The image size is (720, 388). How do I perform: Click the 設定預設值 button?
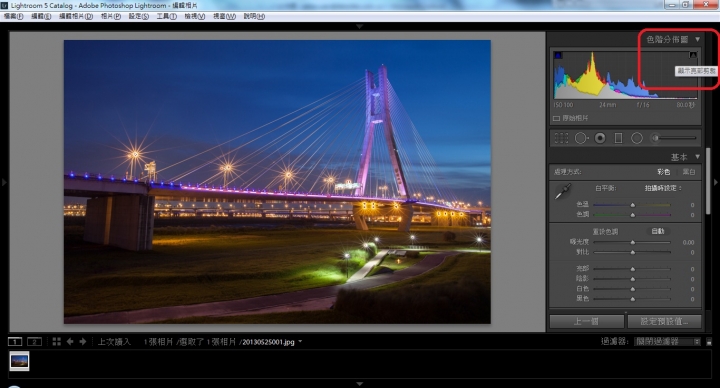pos(664,321)
